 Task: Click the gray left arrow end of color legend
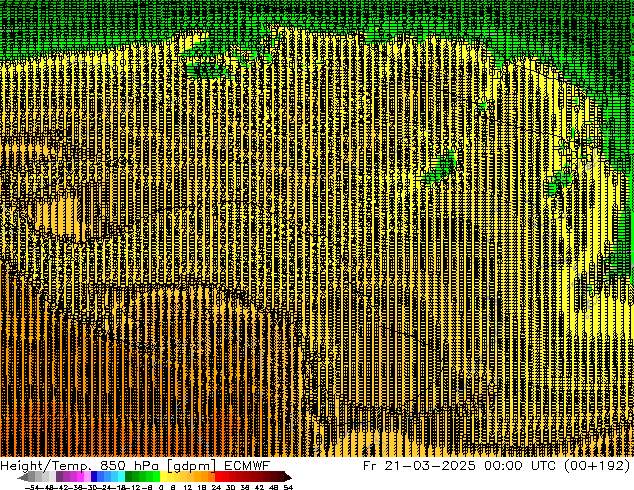click(22, 477)
